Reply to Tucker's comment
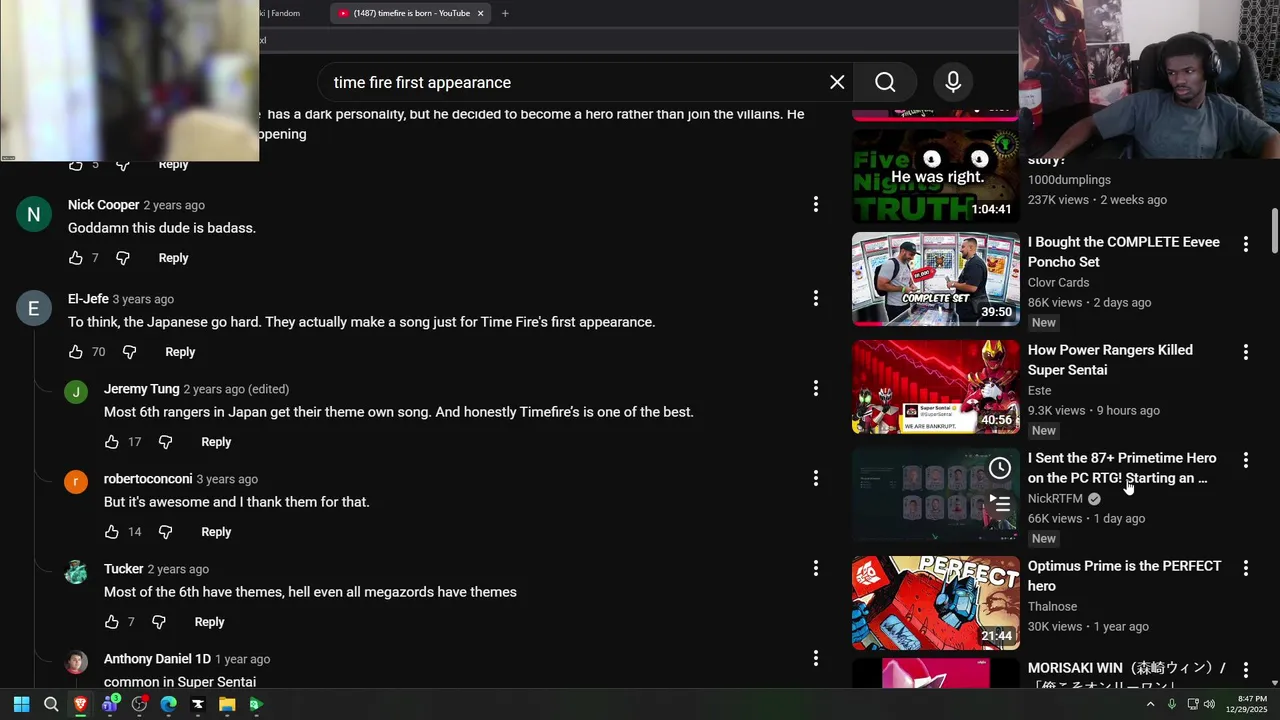 point(209,622)
